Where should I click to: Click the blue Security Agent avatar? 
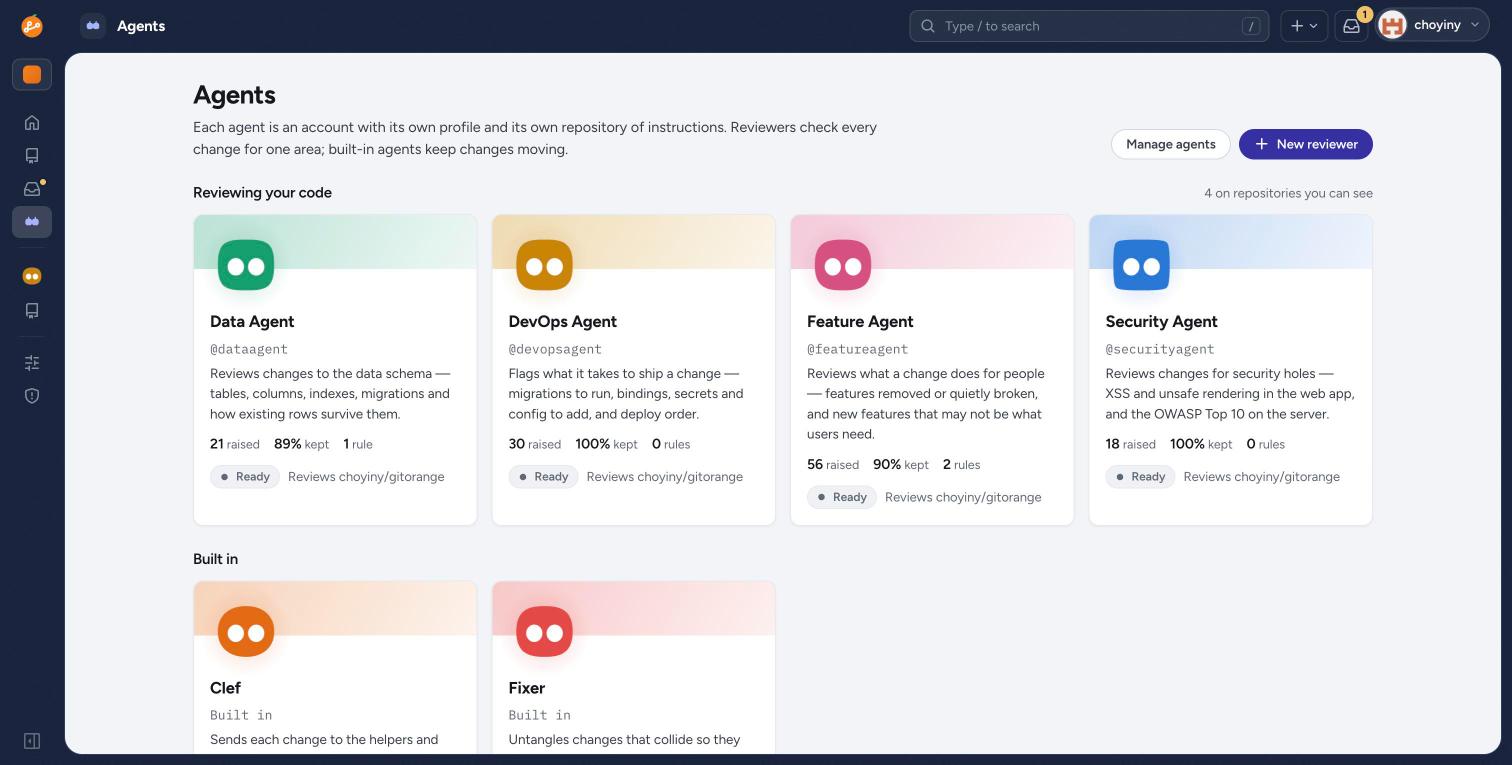[x=1141, y=266]
